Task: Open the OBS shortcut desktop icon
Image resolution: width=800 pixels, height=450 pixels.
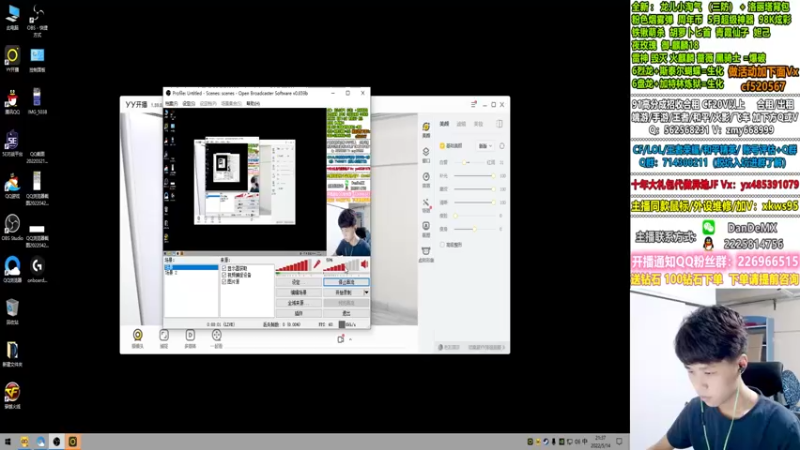Action: [37, 20]
